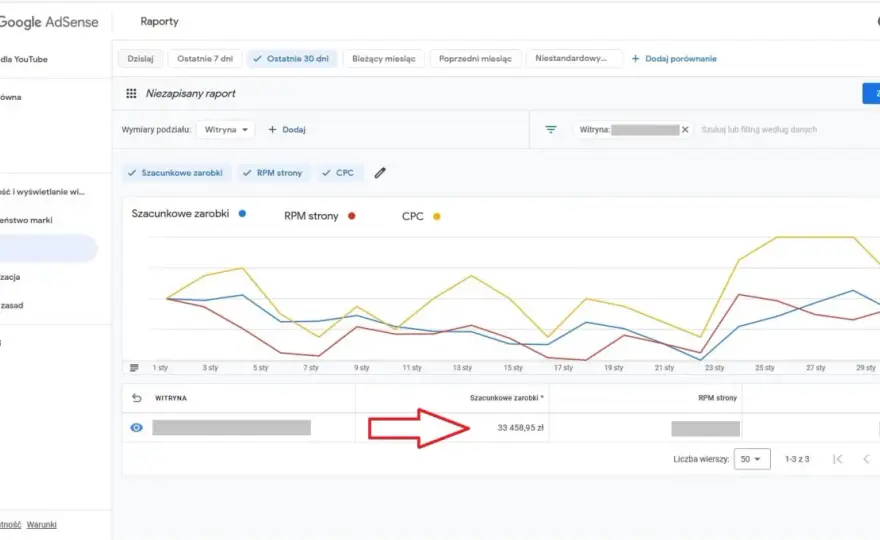880x540 pixels.
Task: Click the blue Szacunkowe zarobki legend dot
Action: [242, 213]
